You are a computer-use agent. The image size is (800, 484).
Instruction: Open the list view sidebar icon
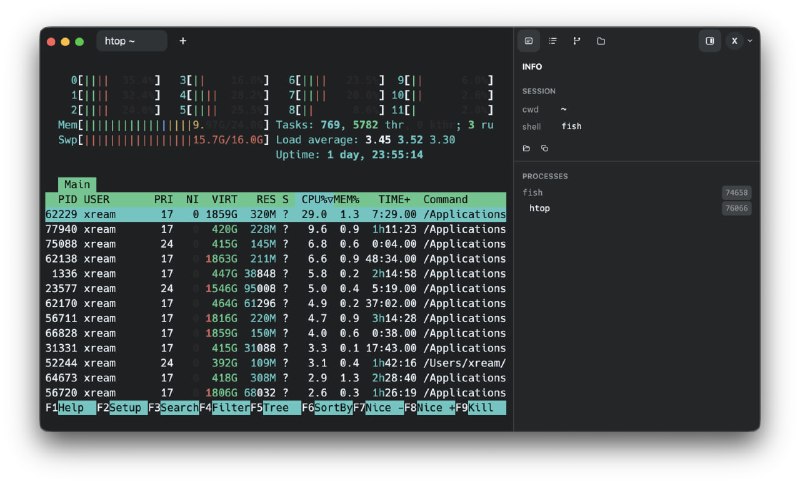pos(553,41)
